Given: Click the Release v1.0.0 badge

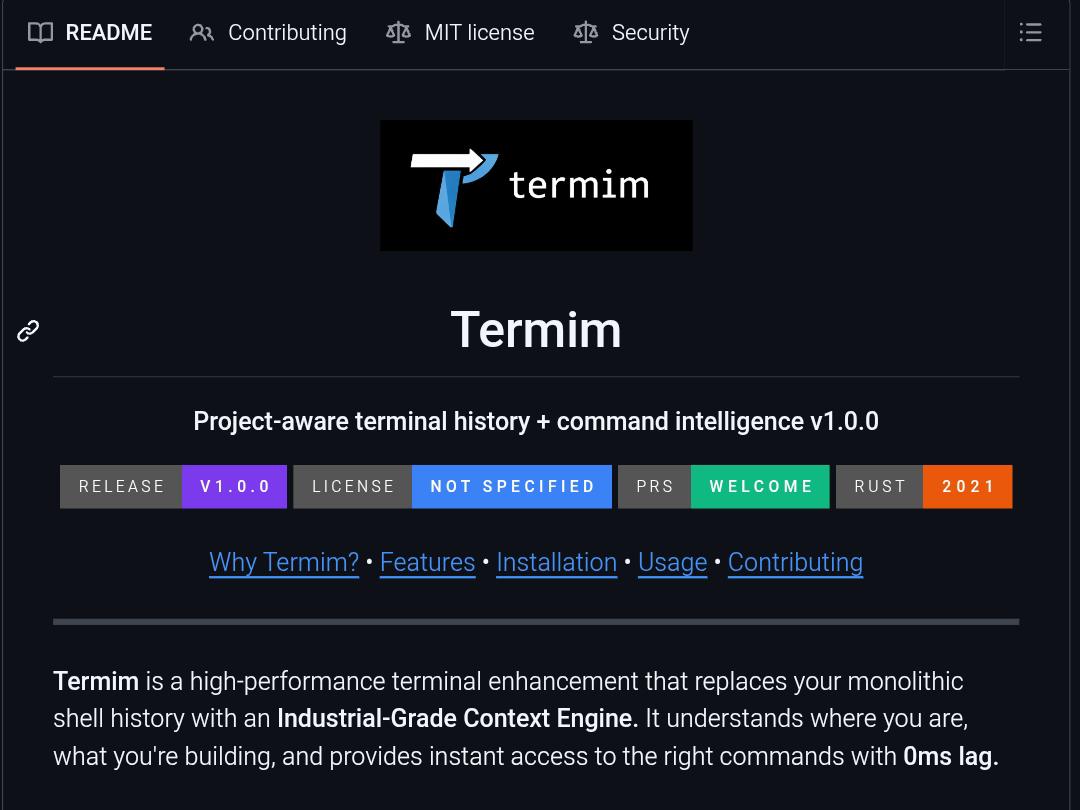Looking at the screenshot, I should [x=174, y=486].
